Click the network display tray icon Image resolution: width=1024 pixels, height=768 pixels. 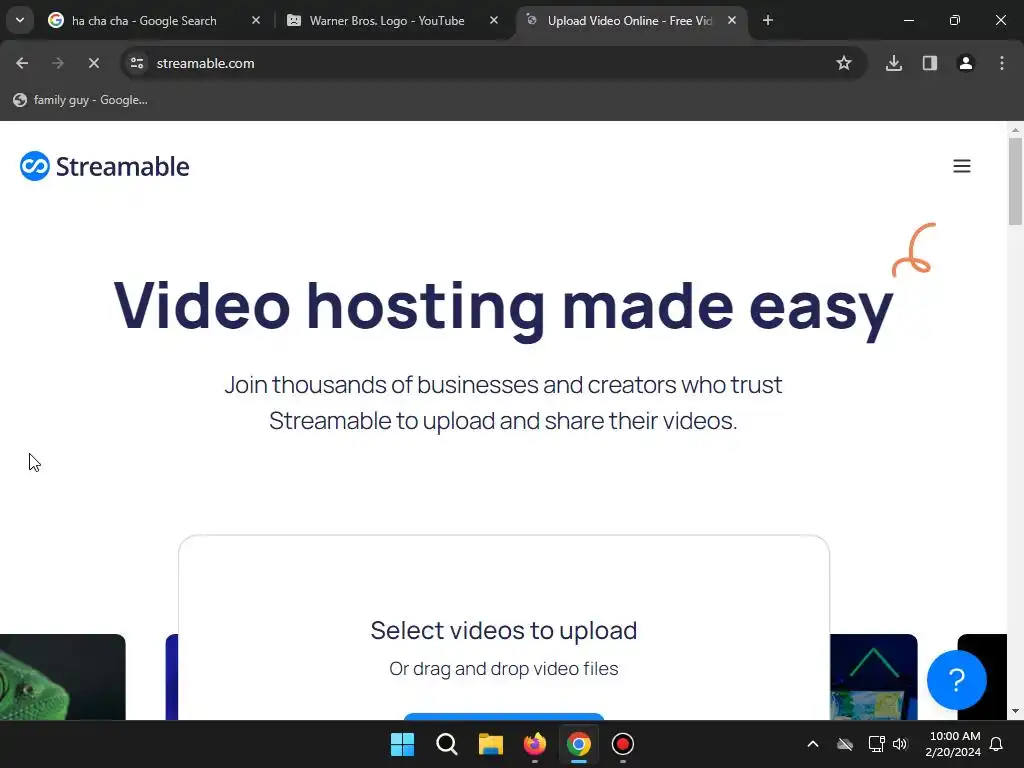pos(876,744)
